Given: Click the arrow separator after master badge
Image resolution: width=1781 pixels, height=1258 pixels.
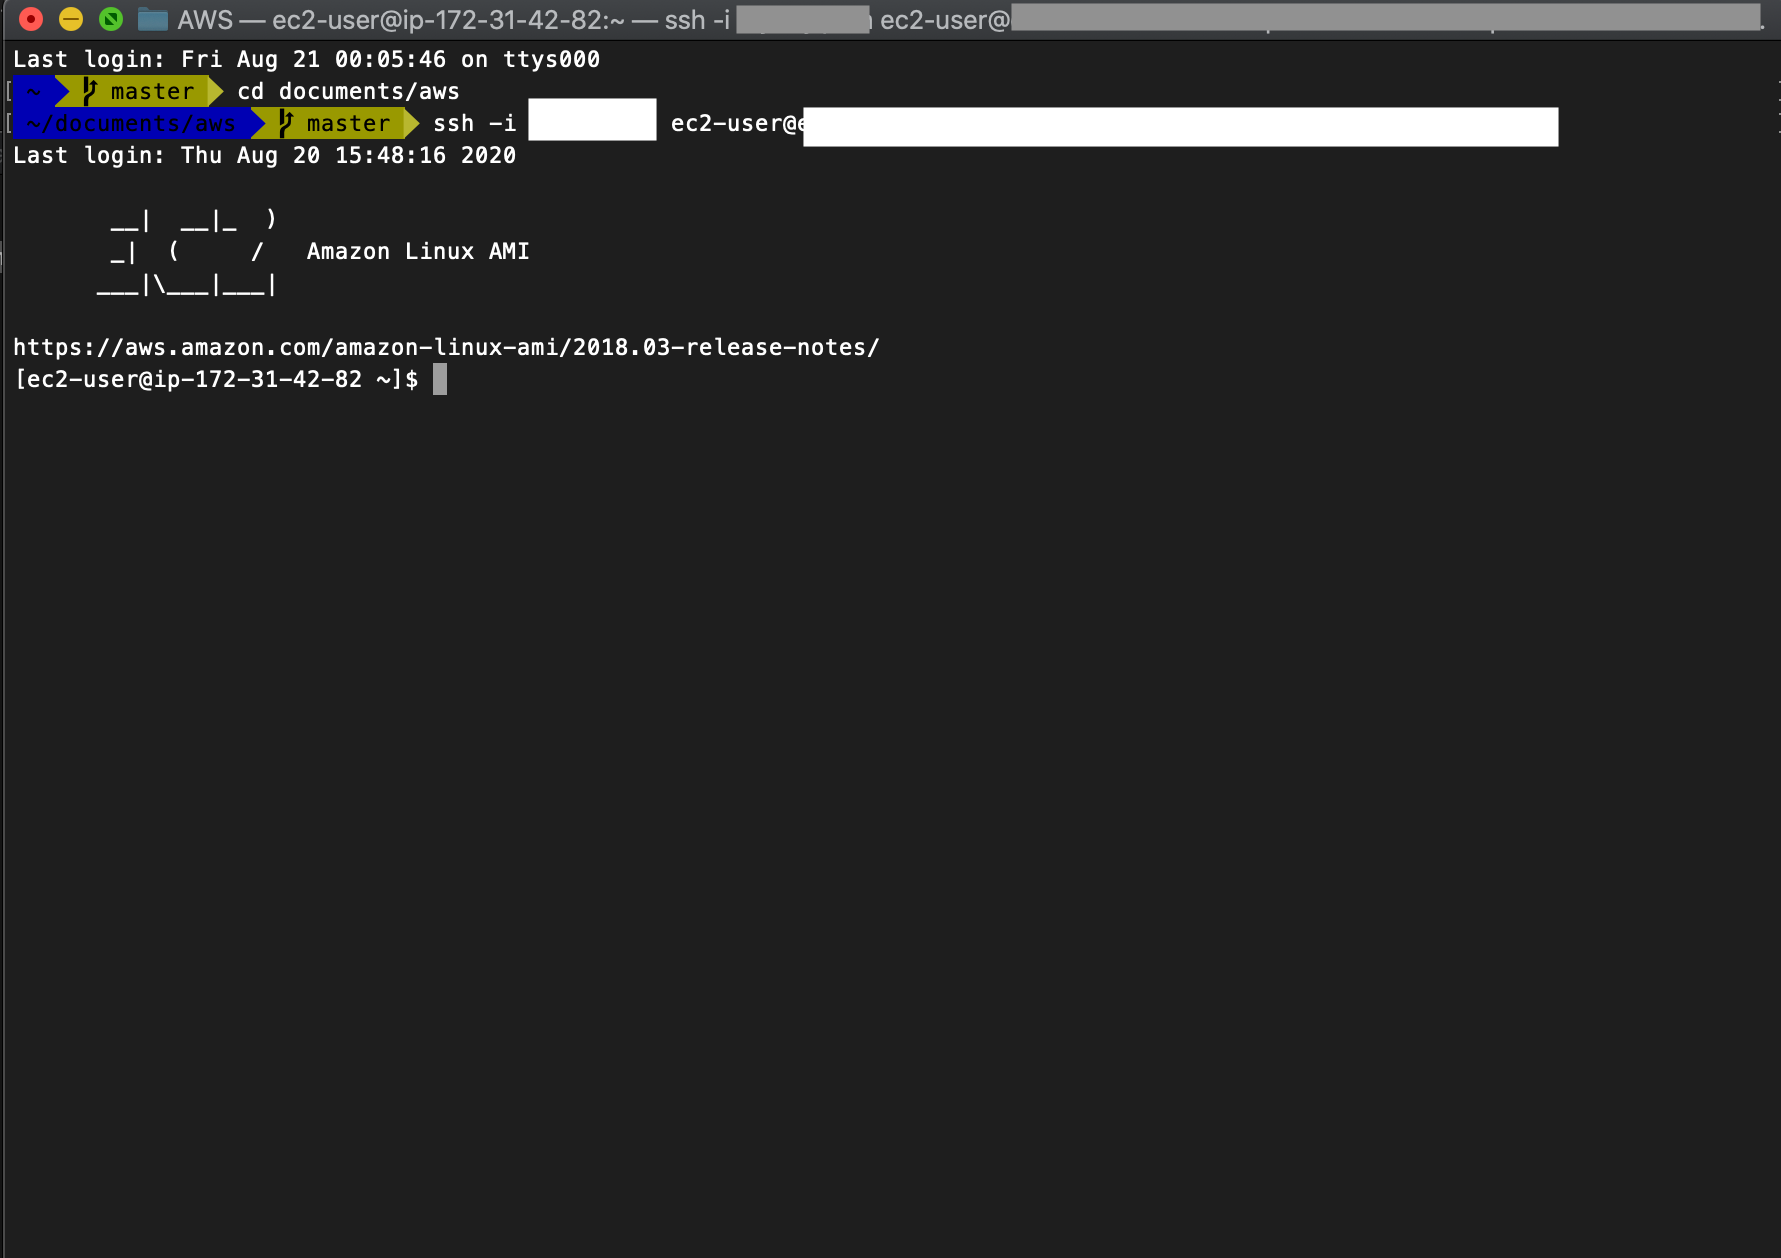Looking at the screenshot, I should [x=214, y=91].
